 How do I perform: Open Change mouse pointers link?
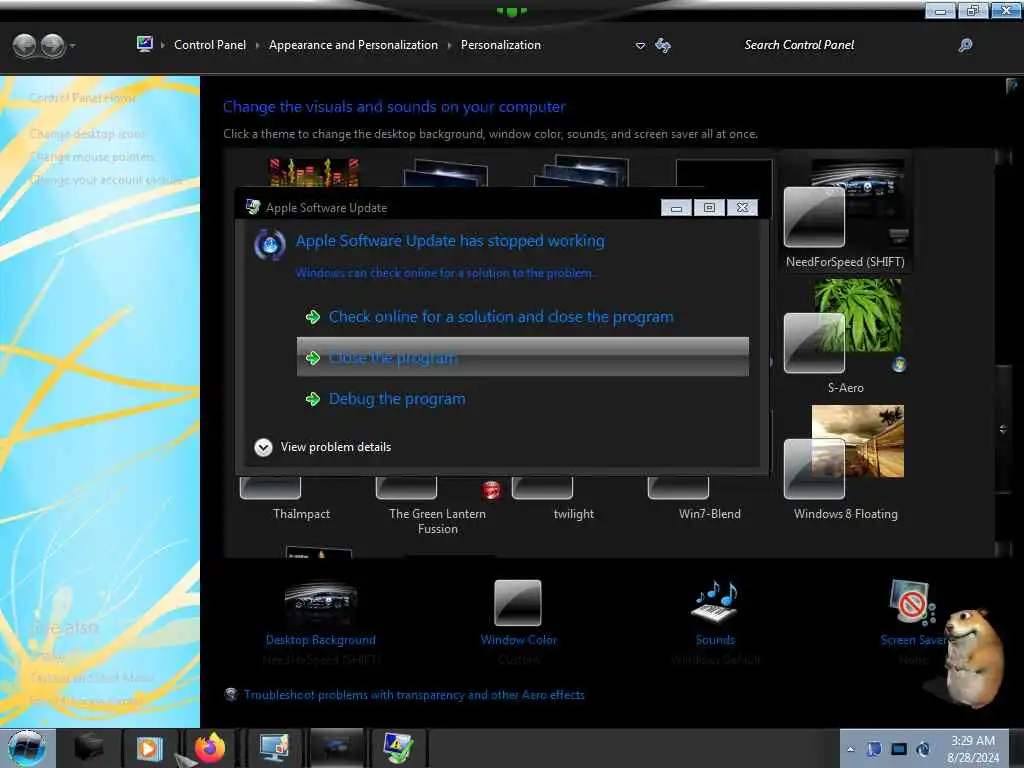(91, 157)
